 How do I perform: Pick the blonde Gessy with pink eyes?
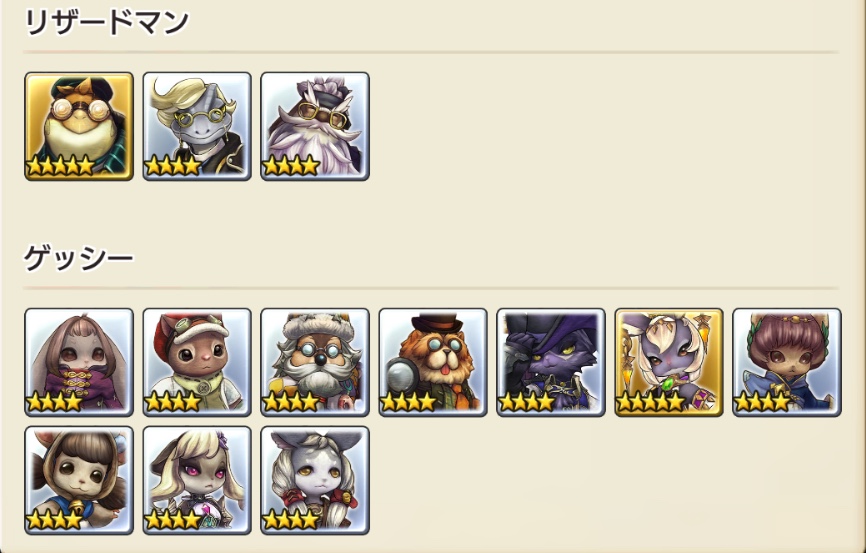(197, 480)
